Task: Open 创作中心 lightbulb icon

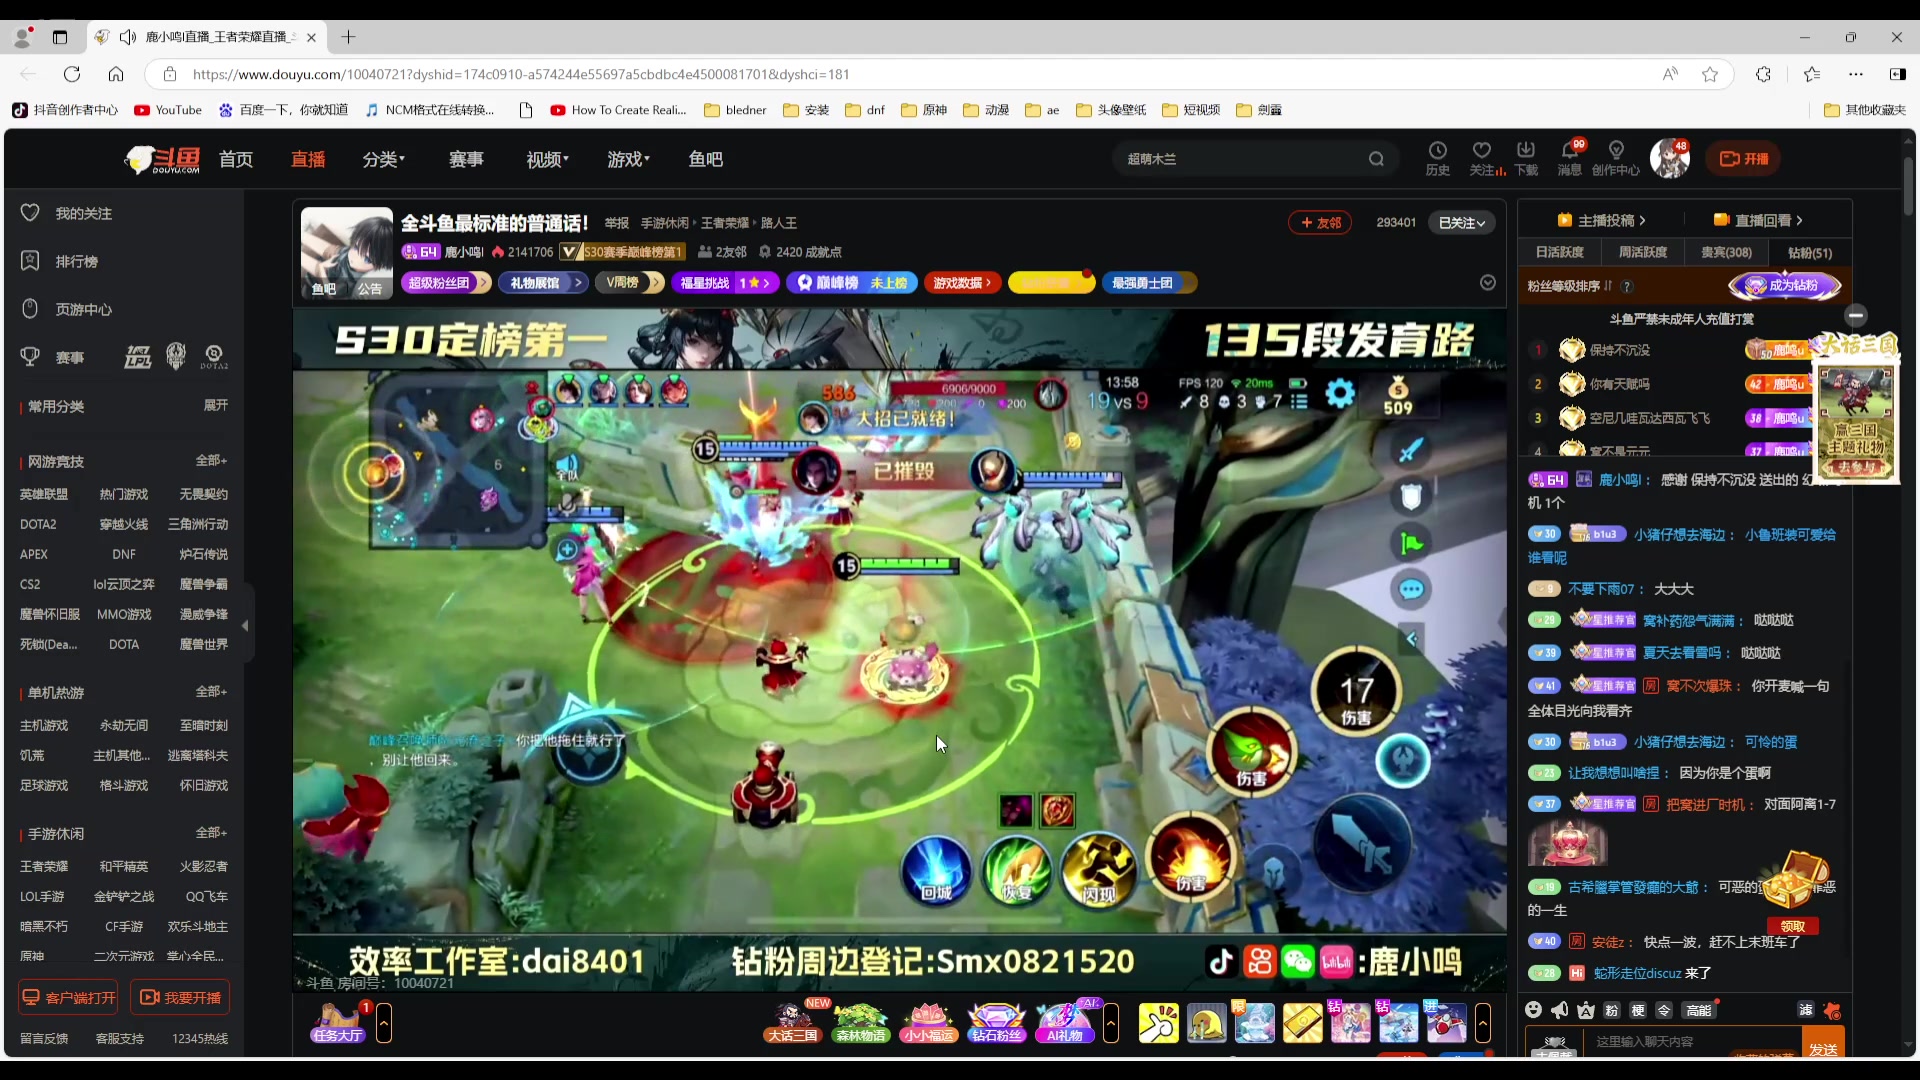Action: click(1616, 158)
